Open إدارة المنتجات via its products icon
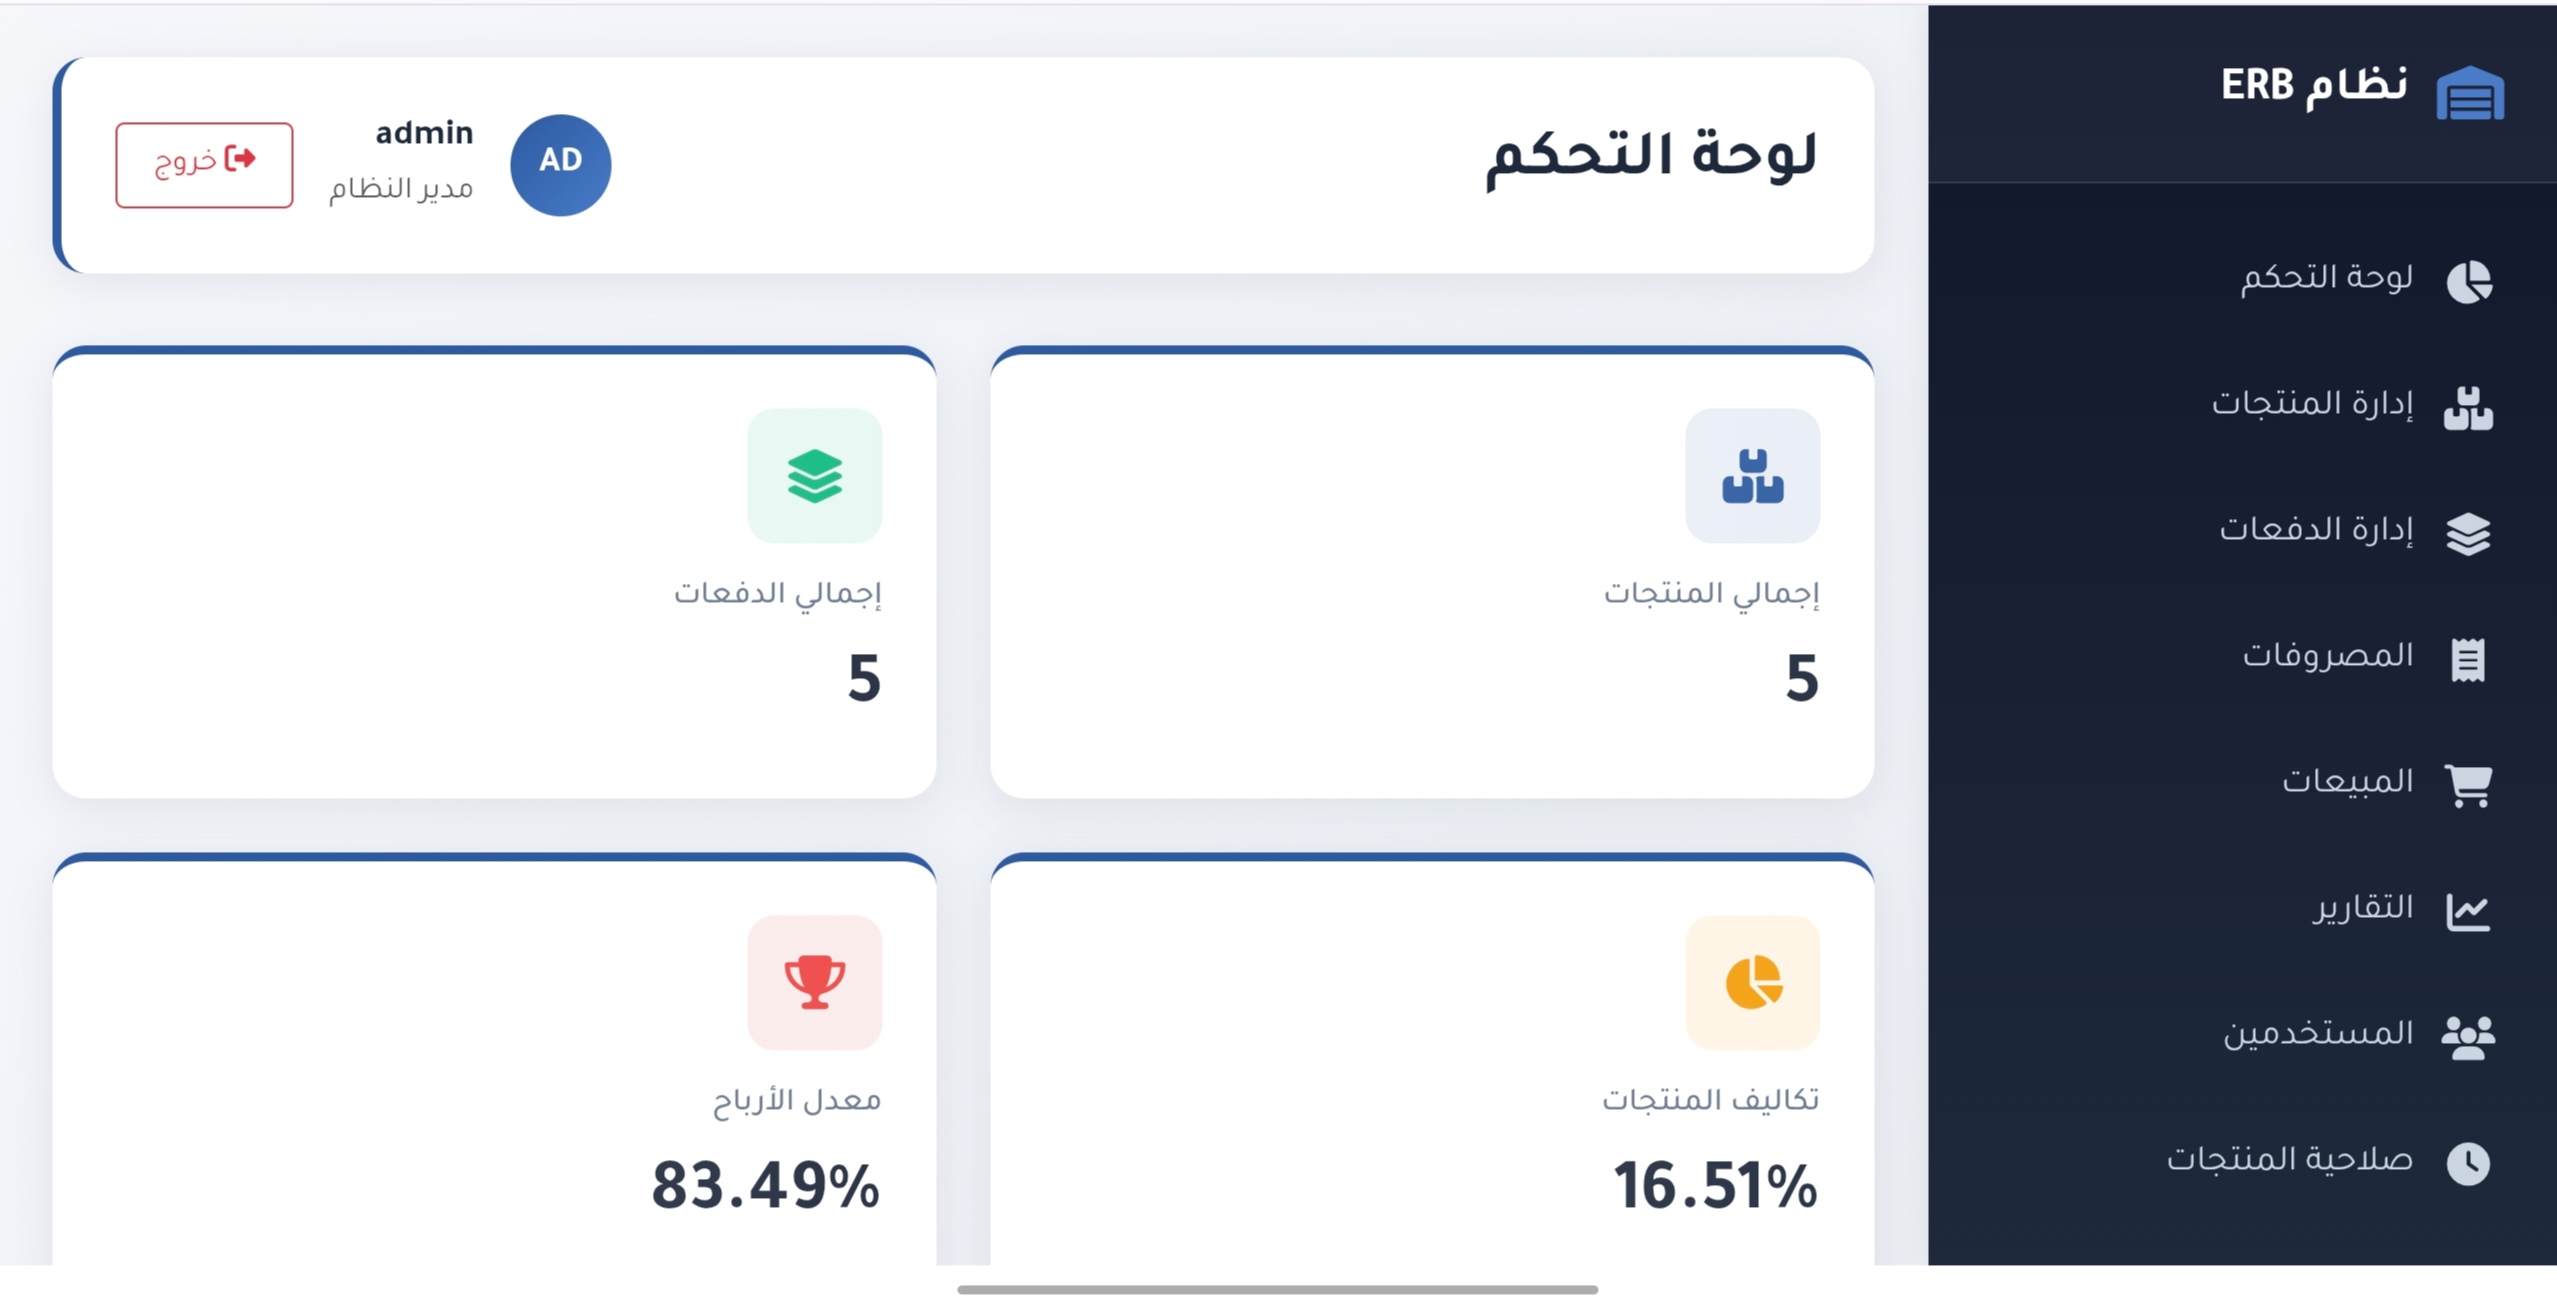Viewport: 2557px width, 1315px height. tap(2470, 406)
